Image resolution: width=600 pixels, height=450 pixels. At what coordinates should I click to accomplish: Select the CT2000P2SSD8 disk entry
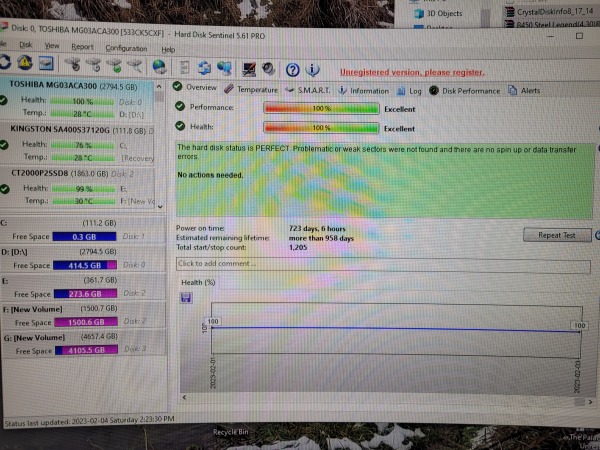pyautogui.click(x=77, y=188)
